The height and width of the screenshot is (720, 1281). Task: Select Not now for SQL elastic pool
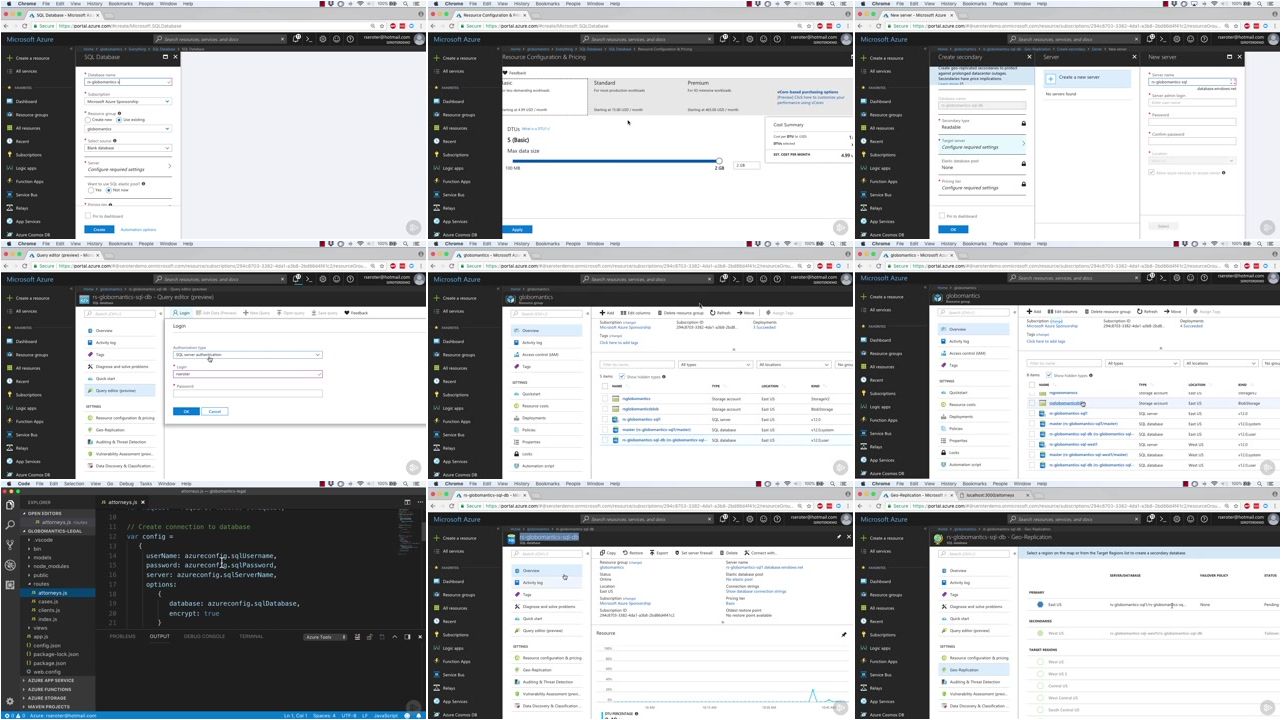(109, 190)
